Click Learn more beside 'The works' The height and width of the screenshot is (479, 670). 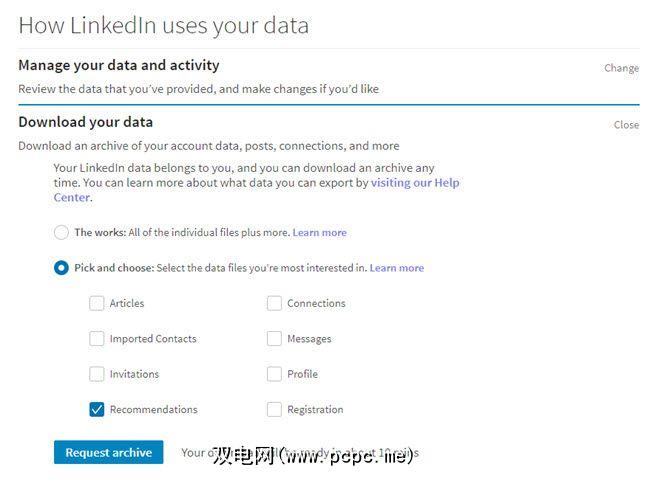click(x=319, y=233)
